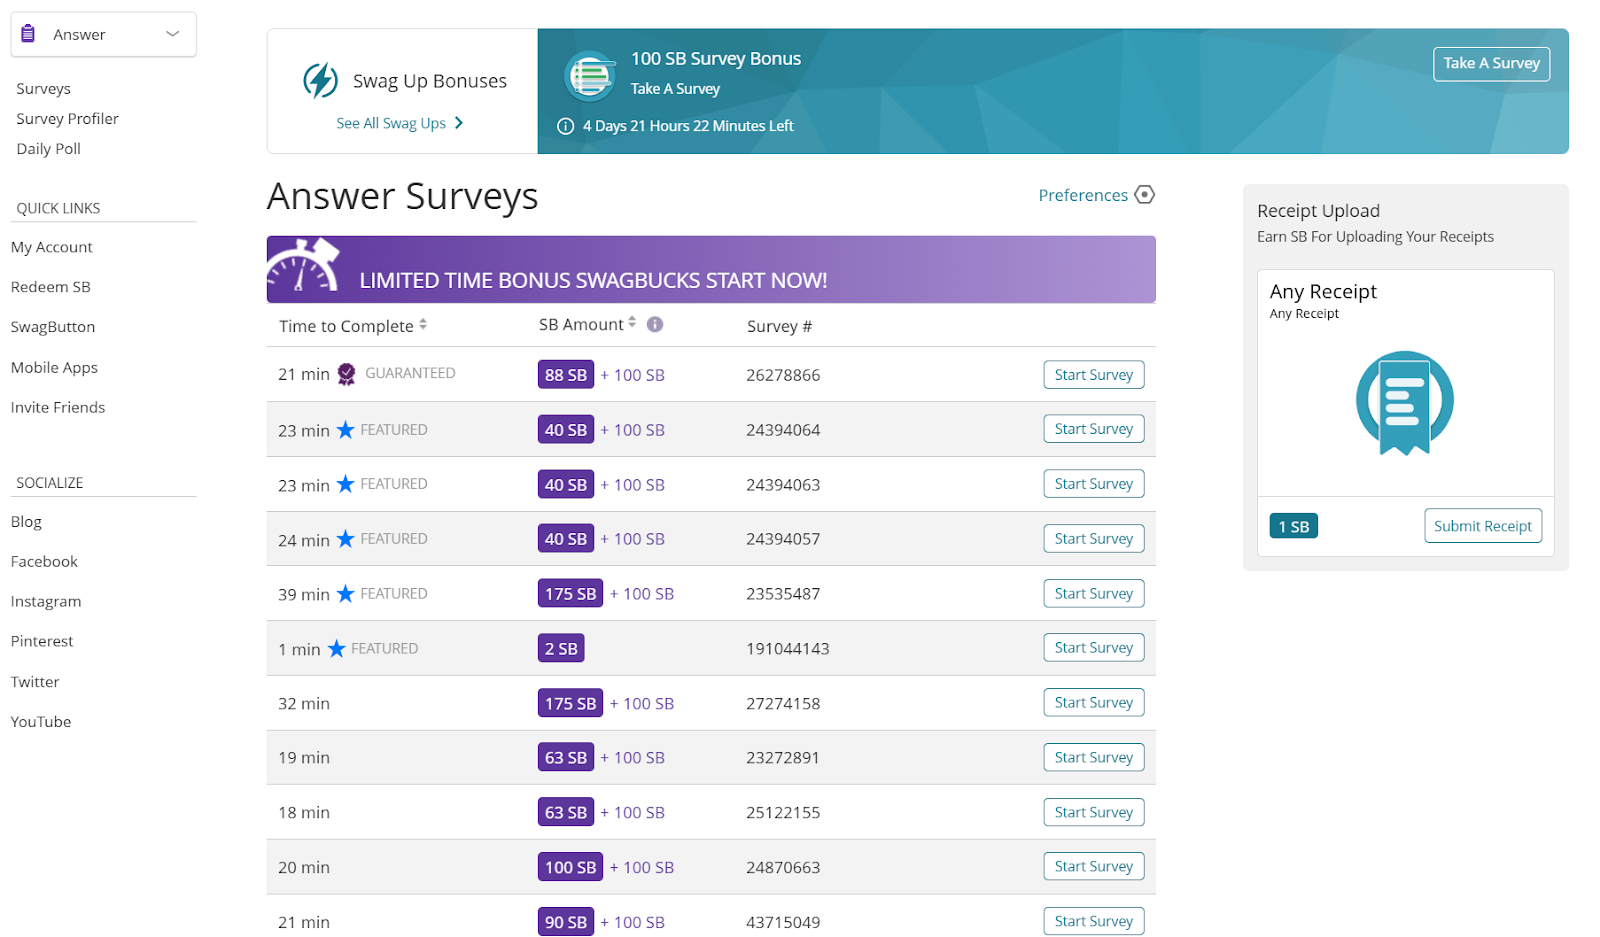This screenshot has height=937, width=1600.
Task: Start Survey 23535487
Action: coord(1094,594)
